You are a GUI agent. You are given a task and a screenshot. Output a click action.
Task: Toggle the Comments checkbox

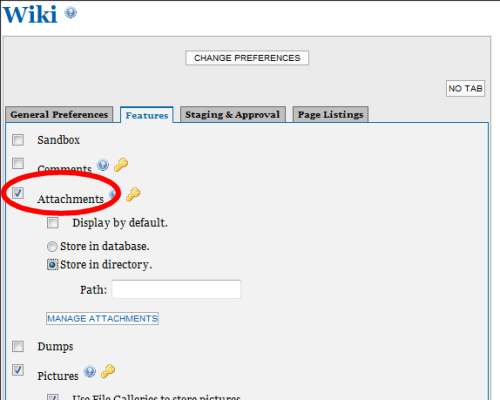pyautogui.click(x=18, y=163)
